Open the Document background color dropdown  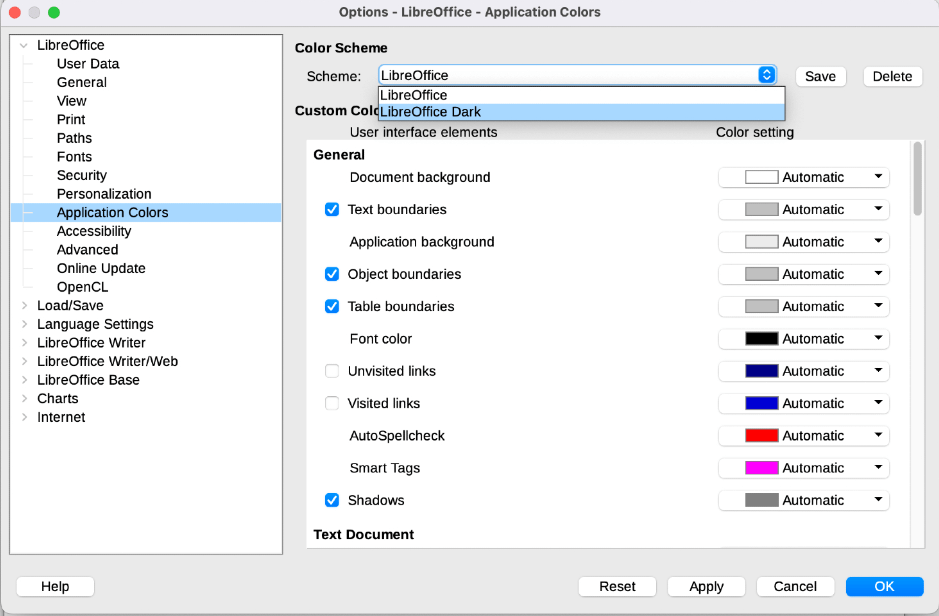tap(875, 177)
